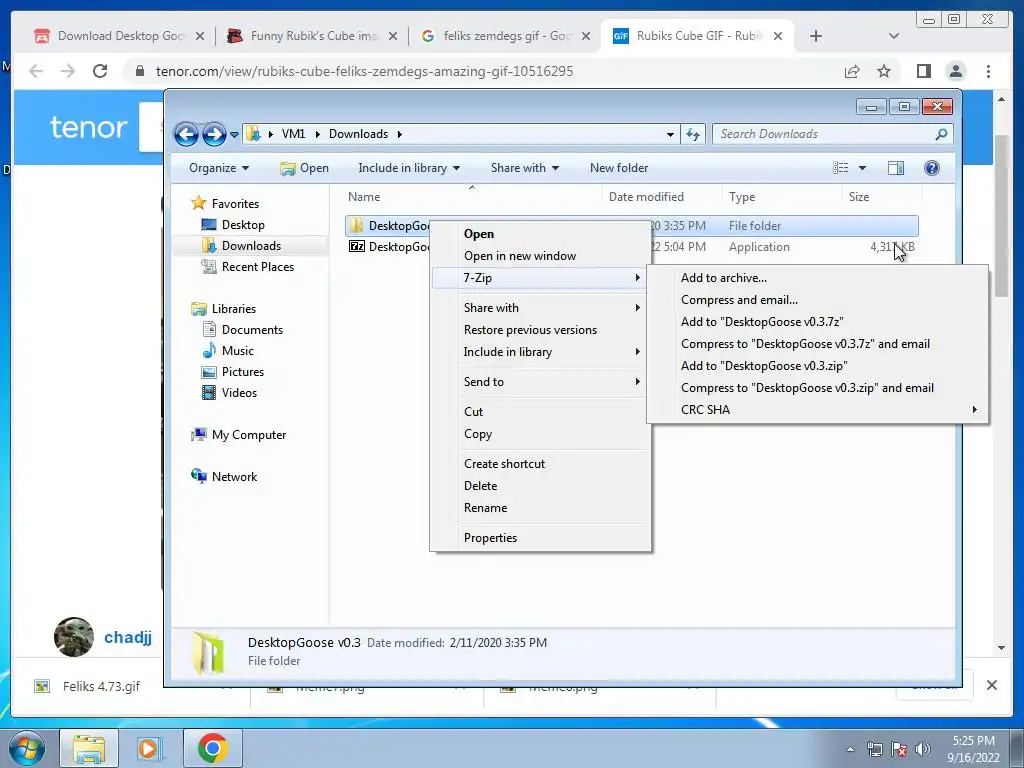Click the share page icon in Chrome
The height and width of the screenshot is (768, 1024).
click(x=852, y=71)
